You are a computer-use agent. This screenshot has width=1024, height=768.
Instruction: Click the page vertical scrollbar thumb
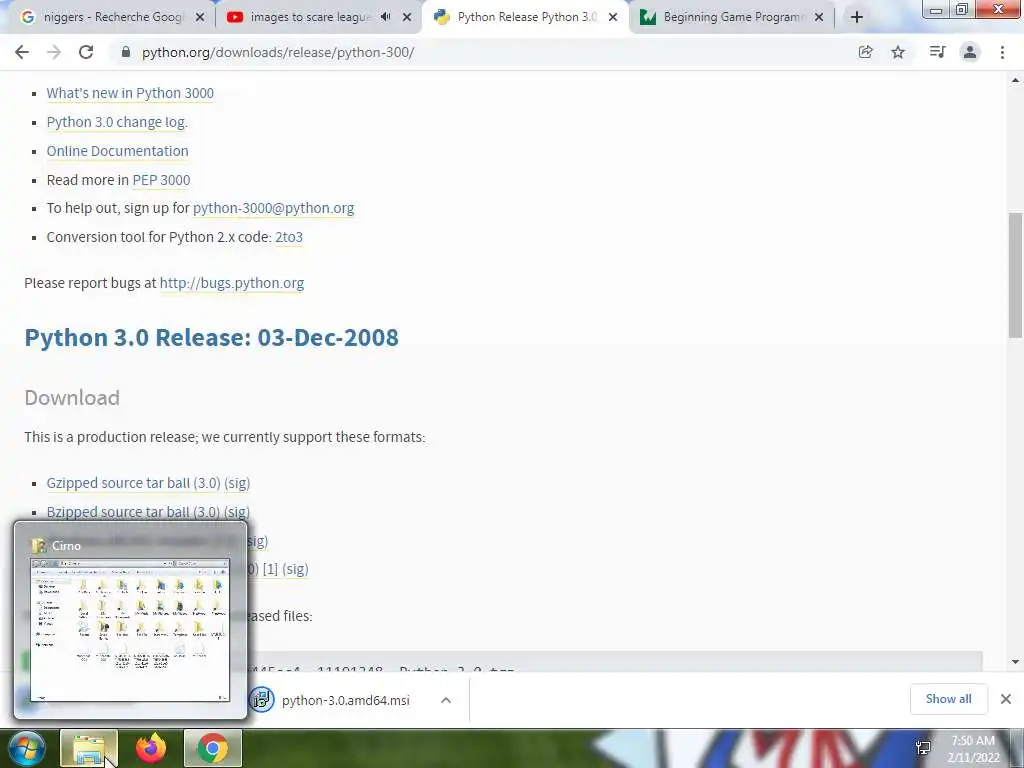[1015, 275]
